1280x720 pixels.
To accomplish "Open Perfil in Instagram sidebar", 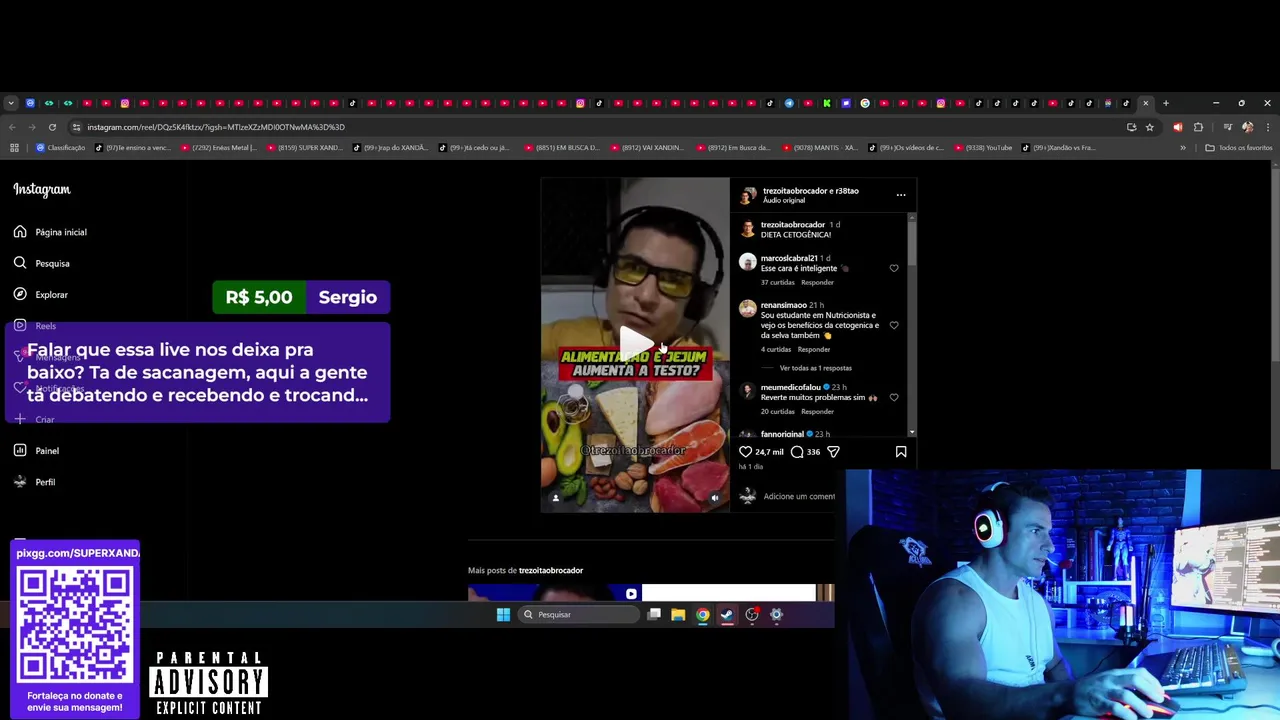I will (x=34, y=482).
